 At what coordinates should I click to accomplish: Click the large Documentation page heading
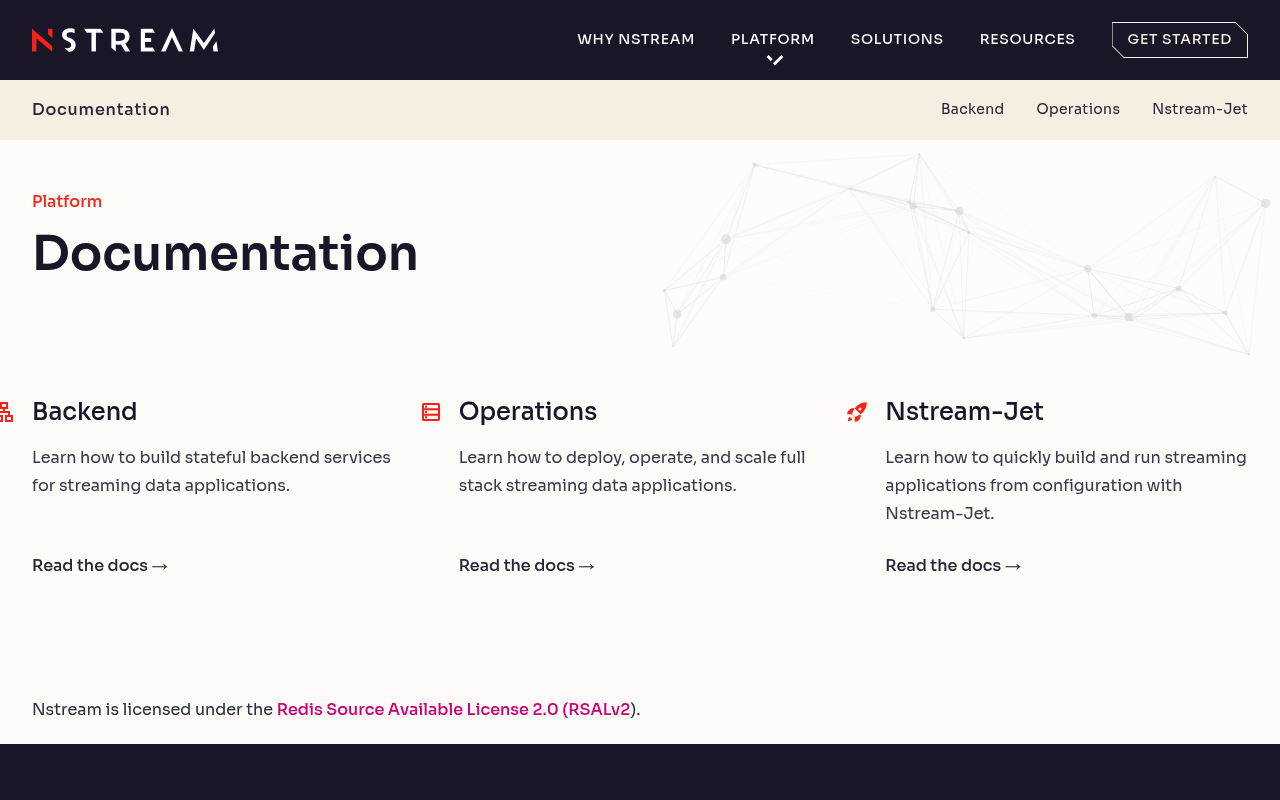(x=225, y=252)
